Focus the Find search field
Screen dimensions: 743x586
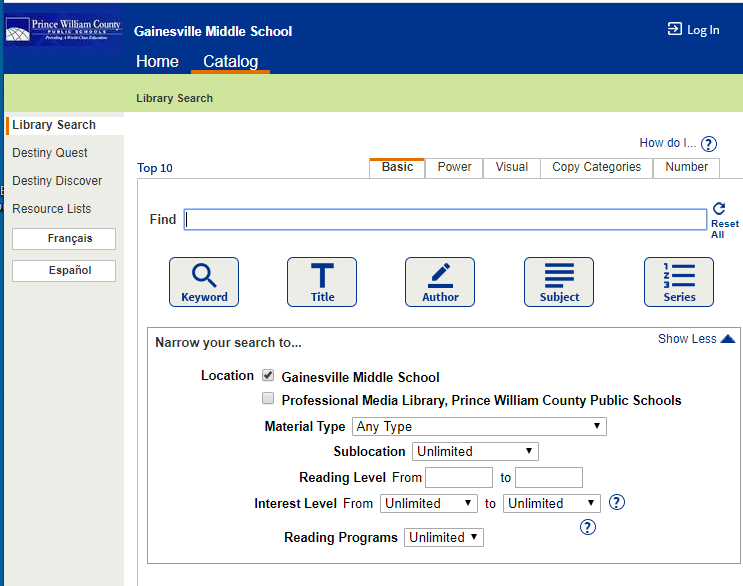click(x=445, y=219)
